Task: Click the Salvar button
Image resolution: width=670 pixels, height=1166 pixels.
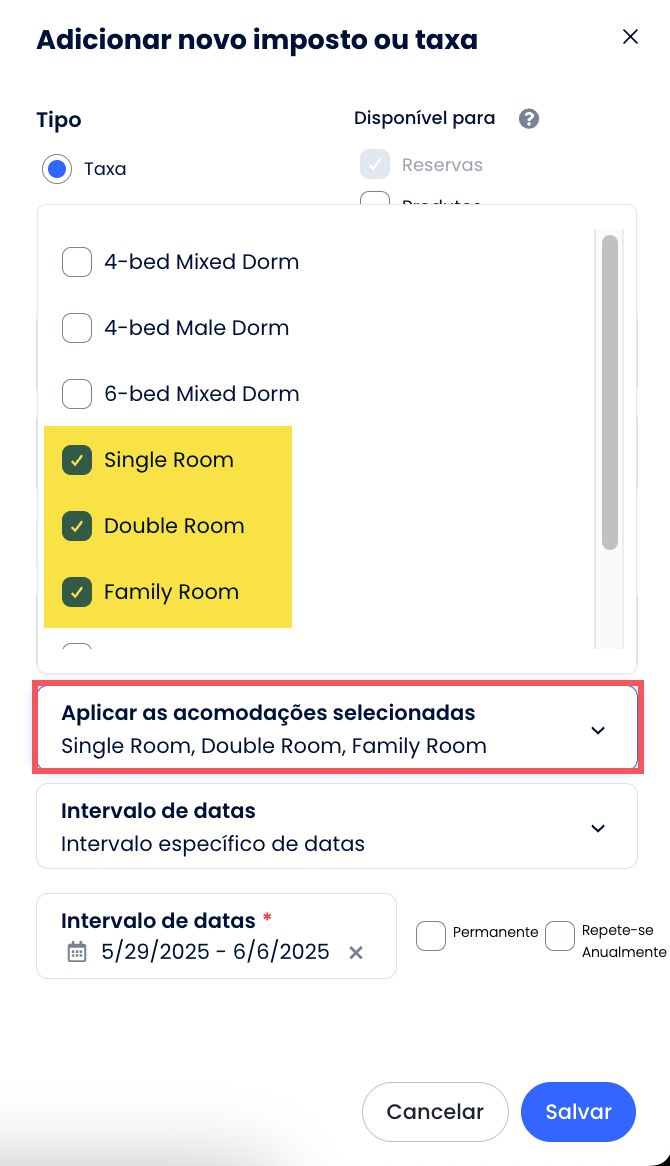Action: (578, 1112)
